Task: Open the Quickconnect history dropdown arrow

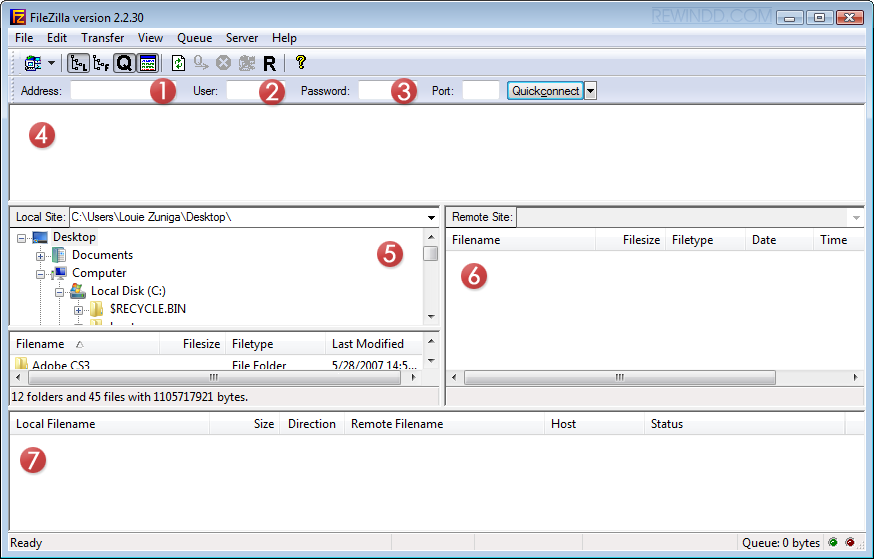Action: coord(590,91)
